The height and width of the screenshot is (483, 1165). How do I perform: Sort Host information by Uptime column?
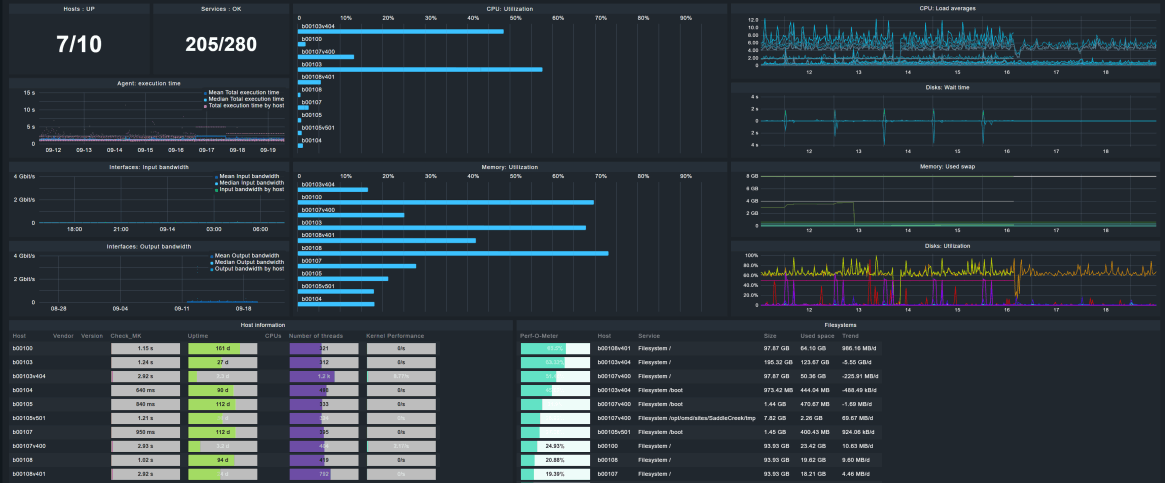click(x=199, y=336)
